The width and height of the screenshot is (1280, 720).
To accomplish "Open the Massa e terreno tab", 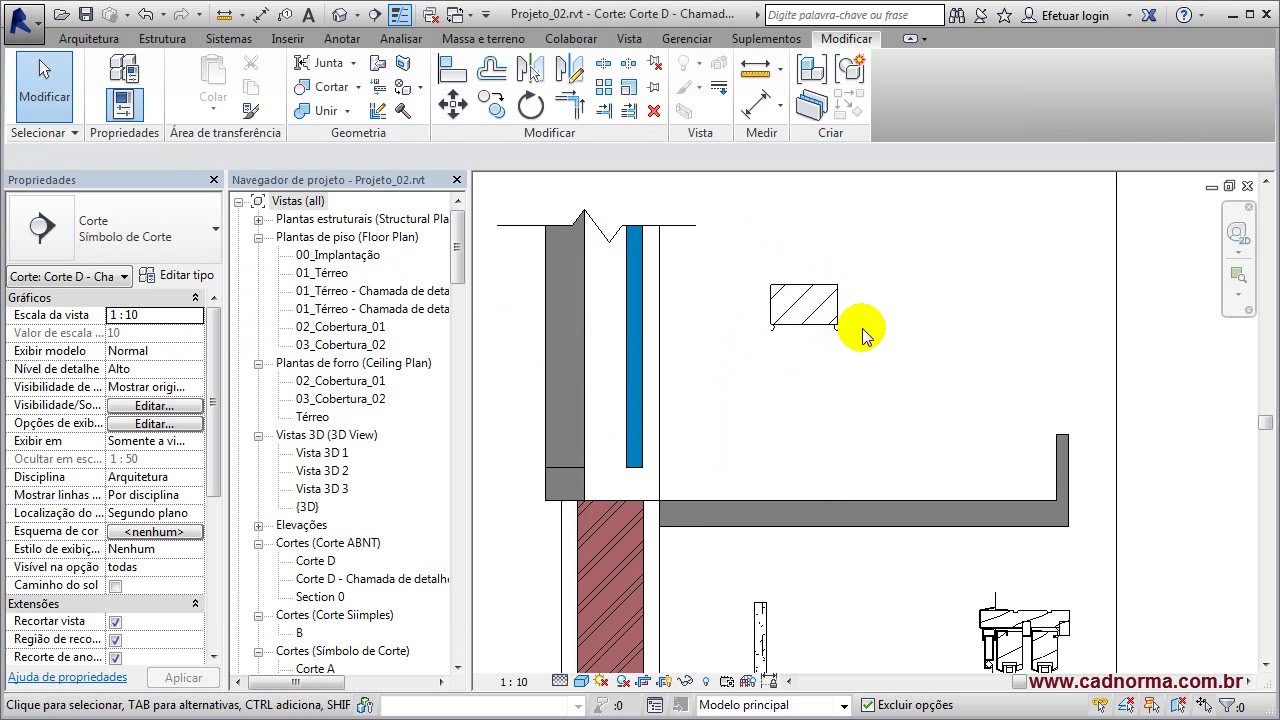I will [x=483, y=39].
